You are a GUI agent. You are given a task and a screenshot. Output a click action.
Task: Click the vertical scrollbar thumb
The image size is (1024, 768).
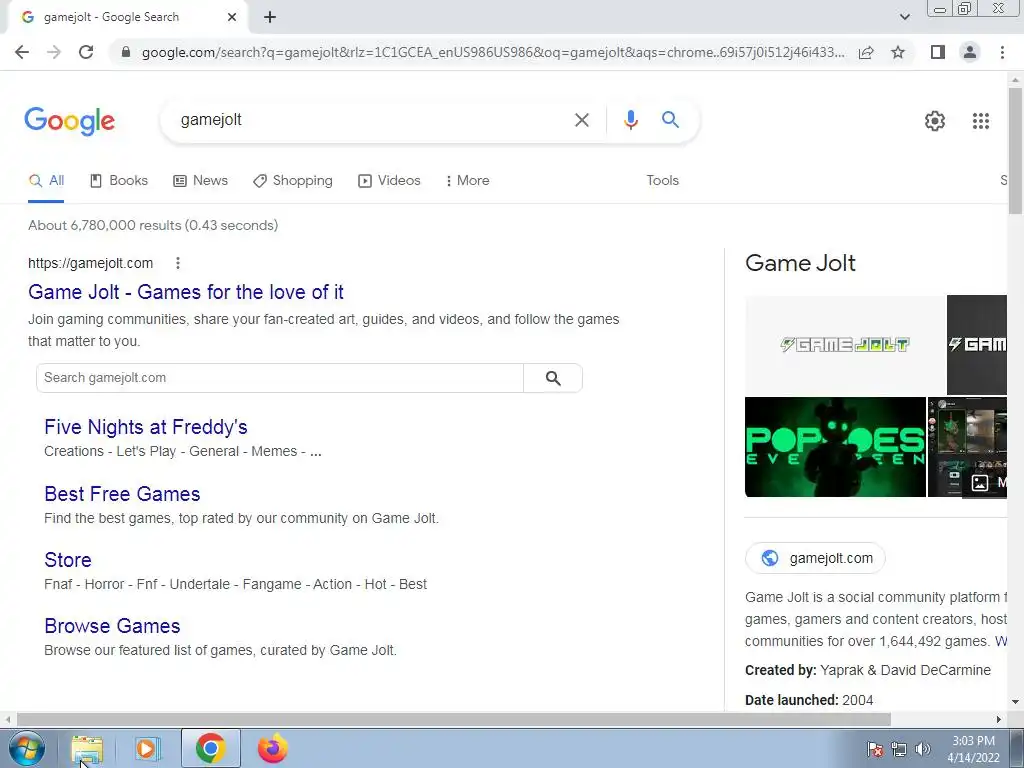(1015, 150)
